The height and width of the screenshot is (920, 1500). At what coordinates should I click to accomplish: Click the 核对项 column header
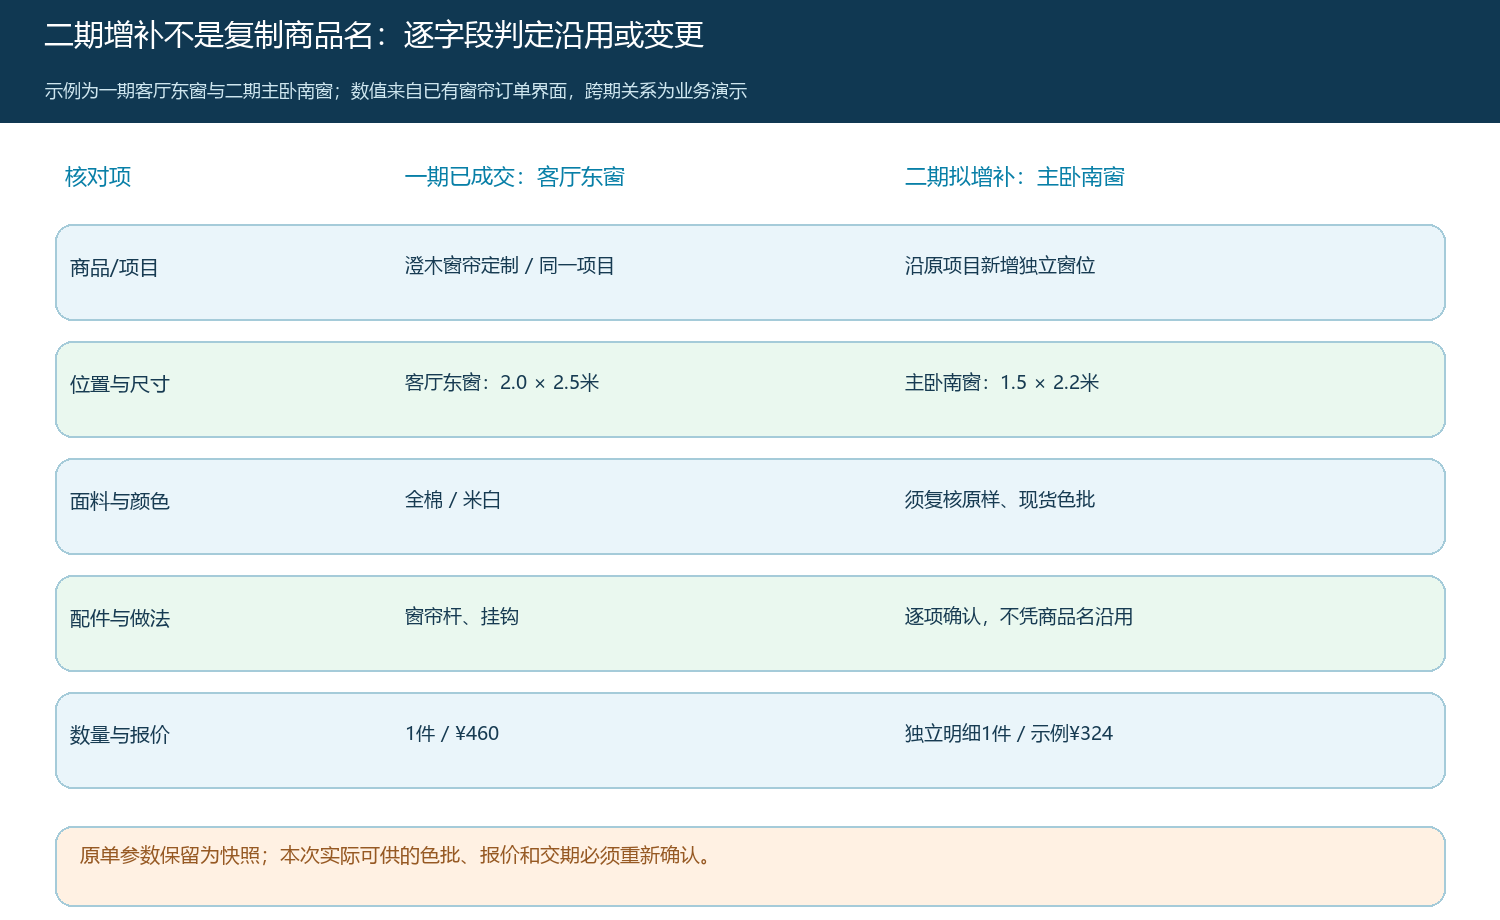pyautogui.click(x=98, y=177)
